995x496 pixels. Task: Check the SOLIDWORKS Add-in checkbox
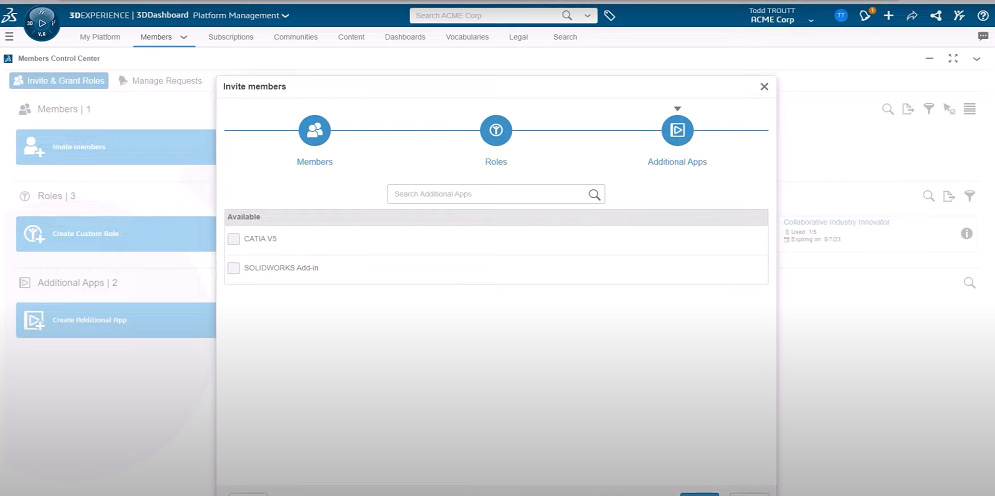[234, 268]
